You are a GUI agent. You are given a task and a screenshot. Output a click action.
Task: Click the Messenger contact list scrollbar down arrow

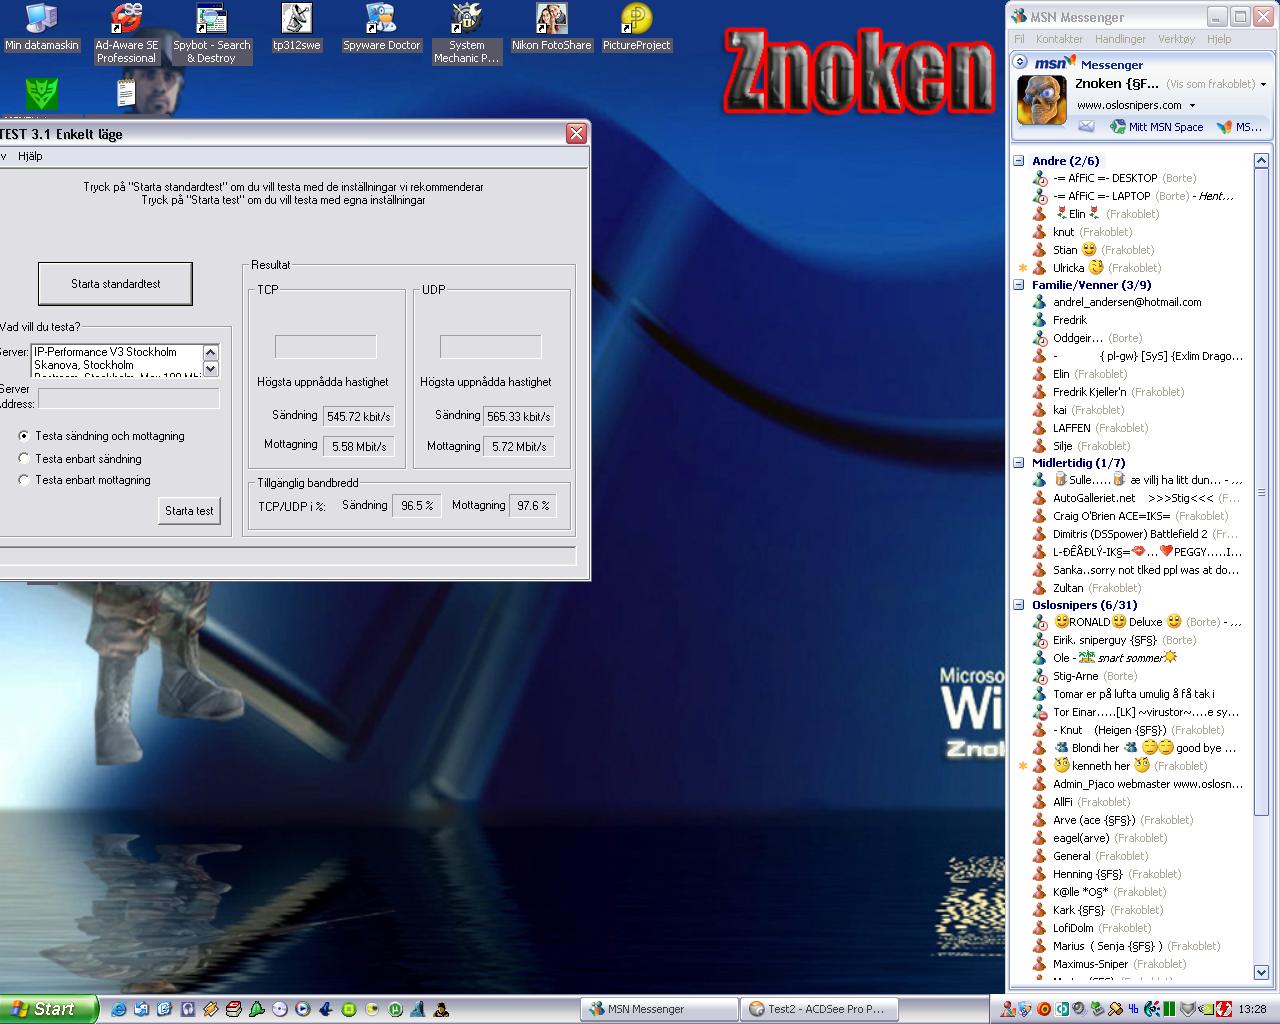(x=1261, y=972)
